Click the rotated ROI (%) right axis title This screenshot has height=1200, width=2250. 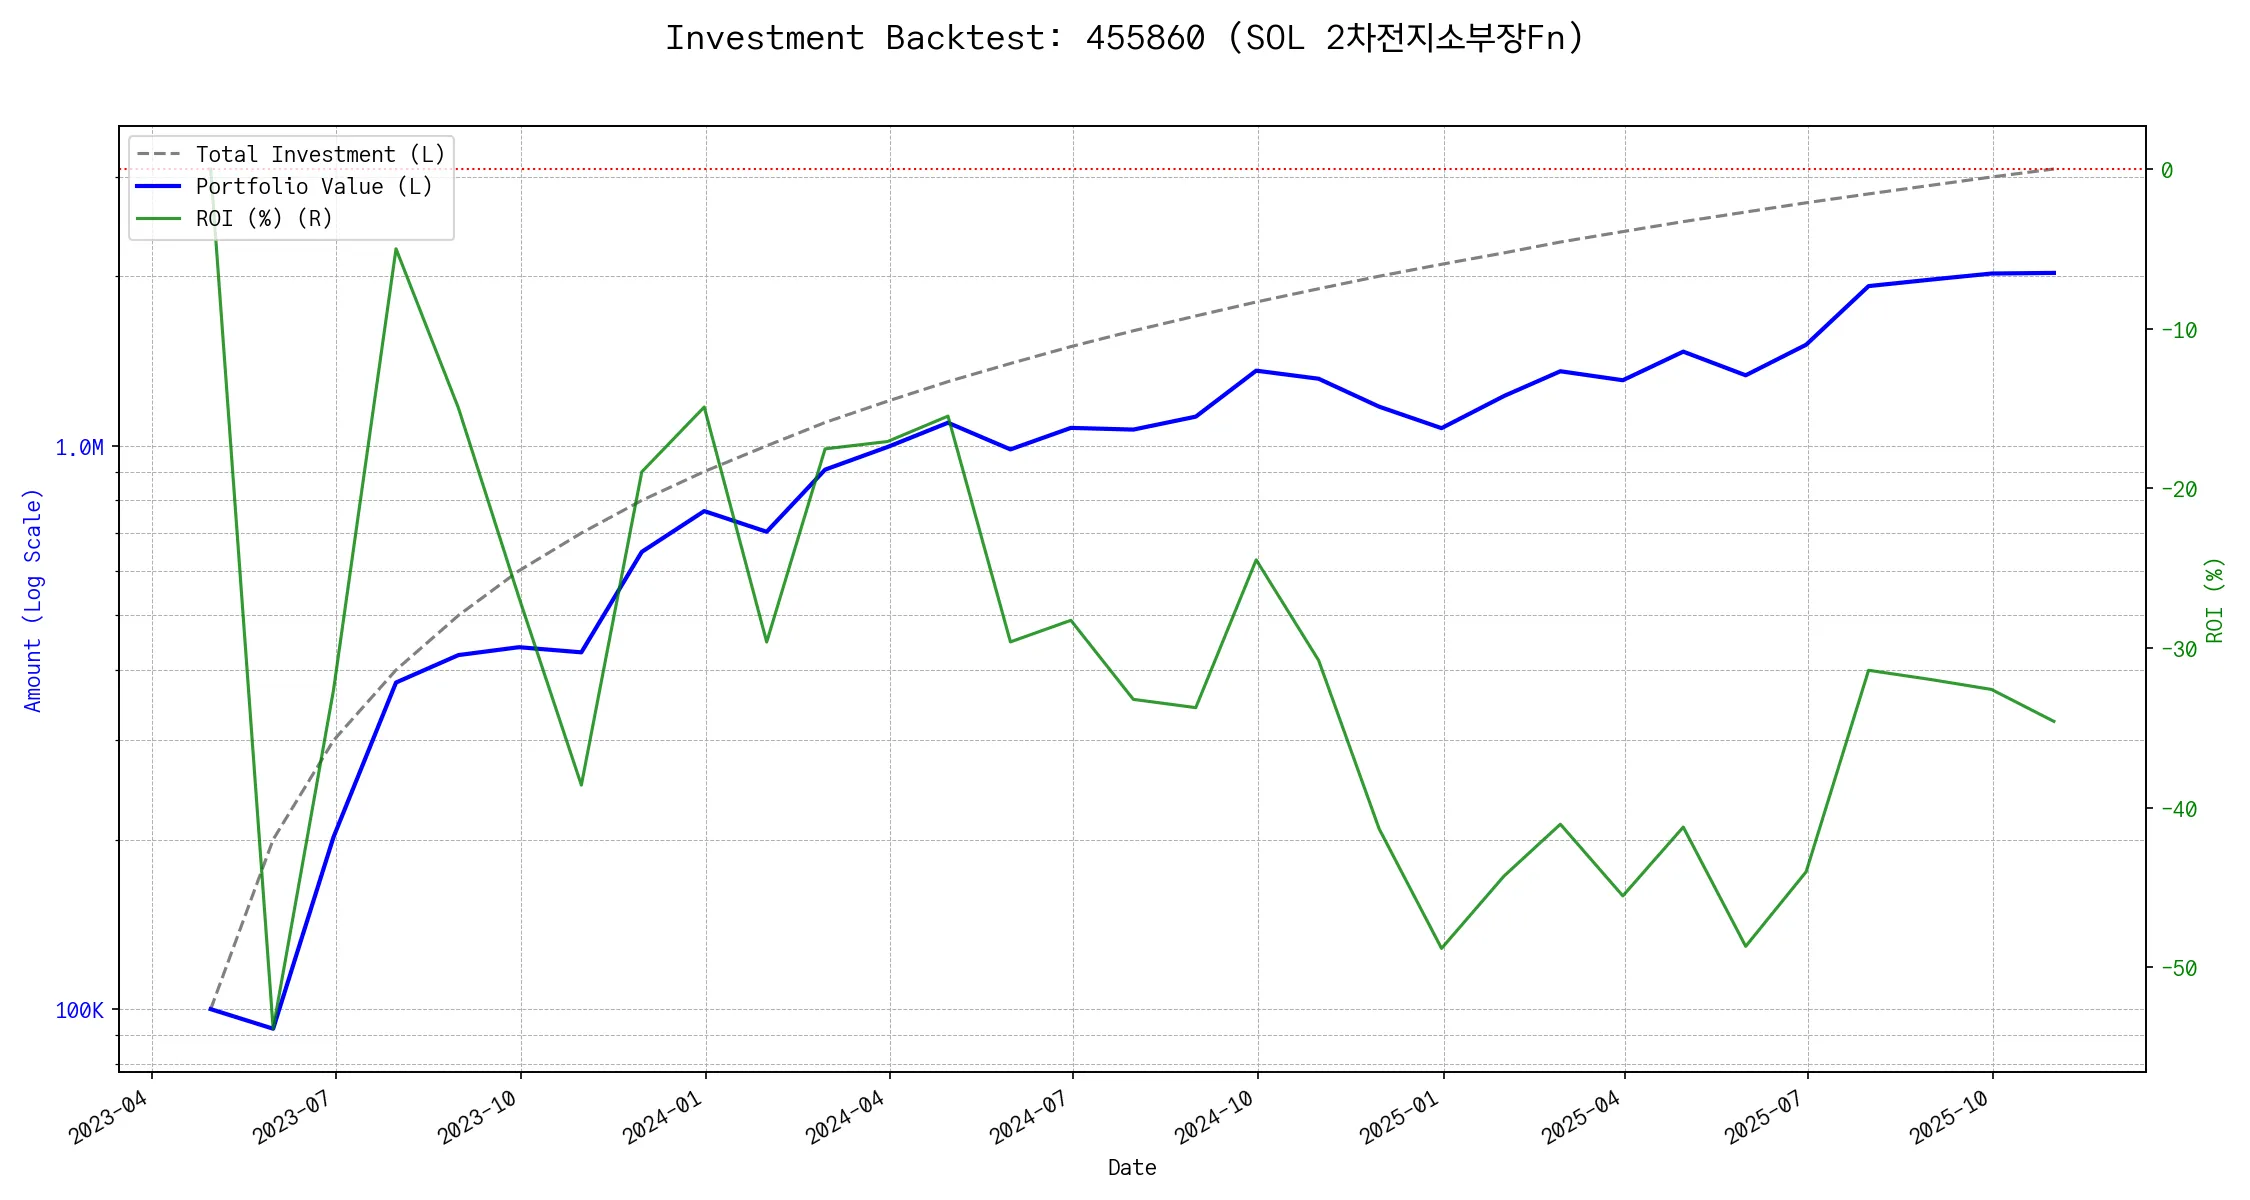2215,600
